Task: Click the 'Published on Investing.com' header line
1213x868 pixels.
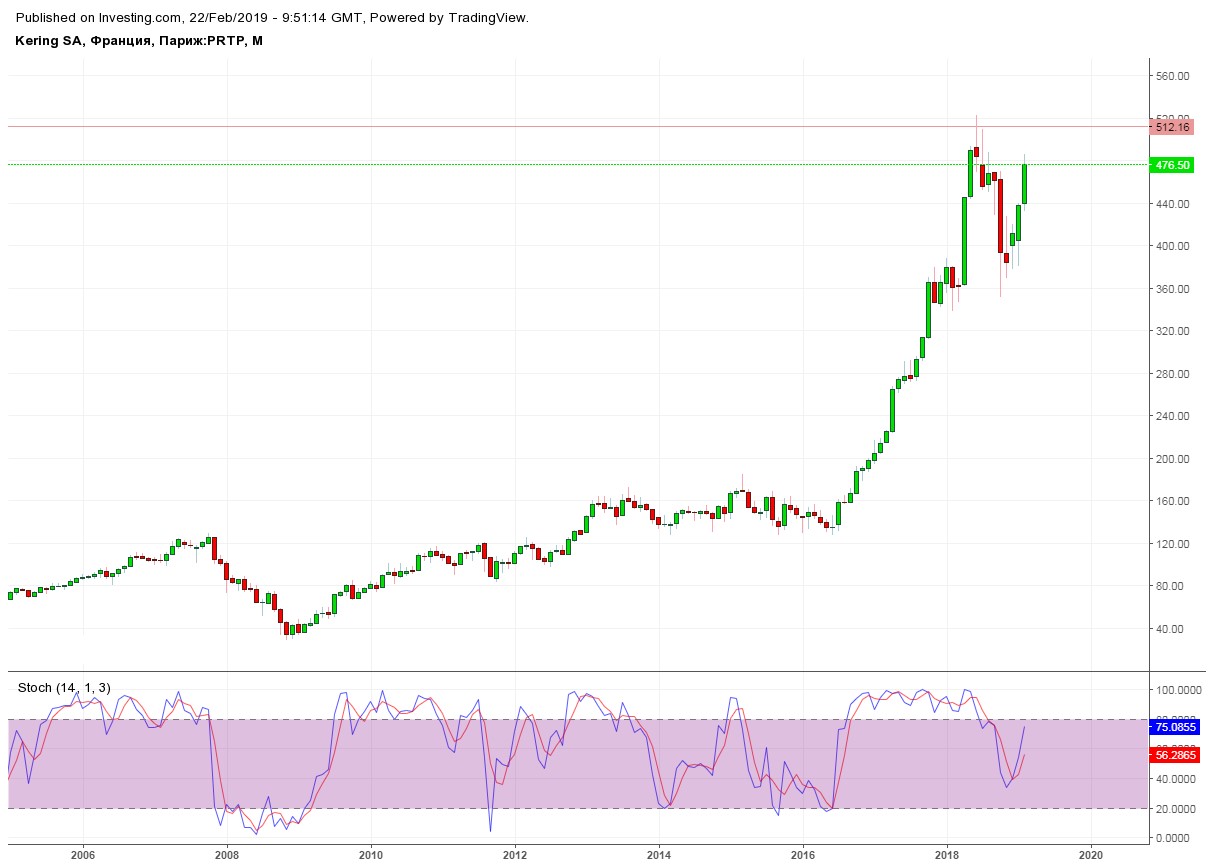Action: (273, 18)
